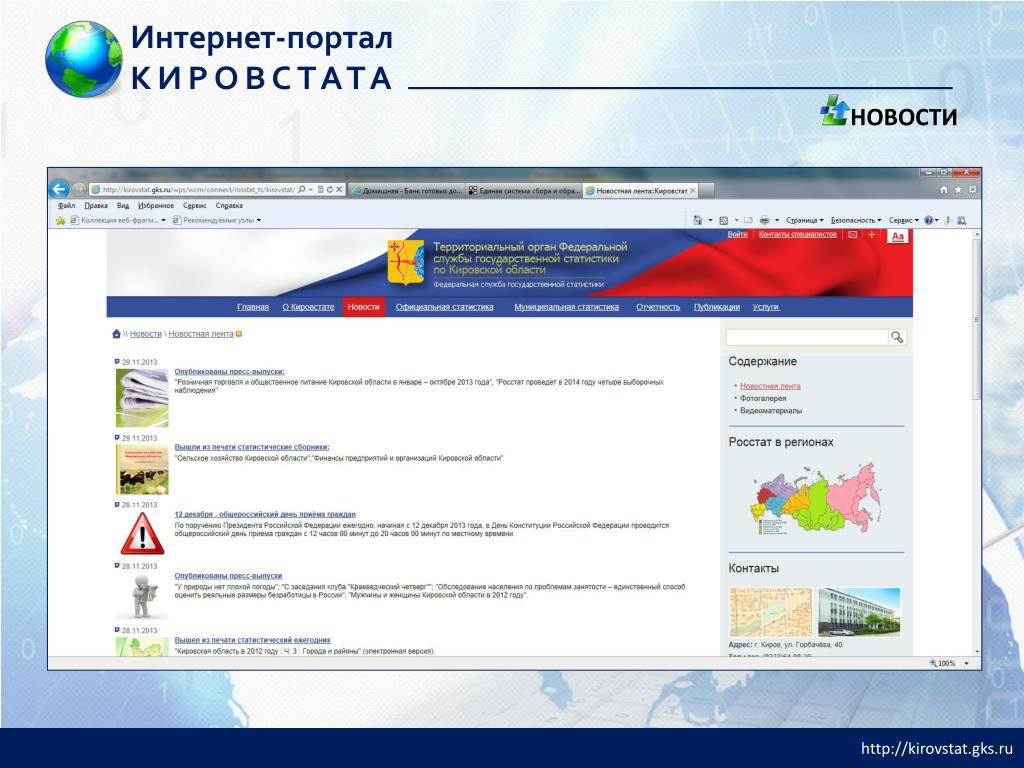
Task: Click the browser Forward arrow button
Action: tap(79, 189)
